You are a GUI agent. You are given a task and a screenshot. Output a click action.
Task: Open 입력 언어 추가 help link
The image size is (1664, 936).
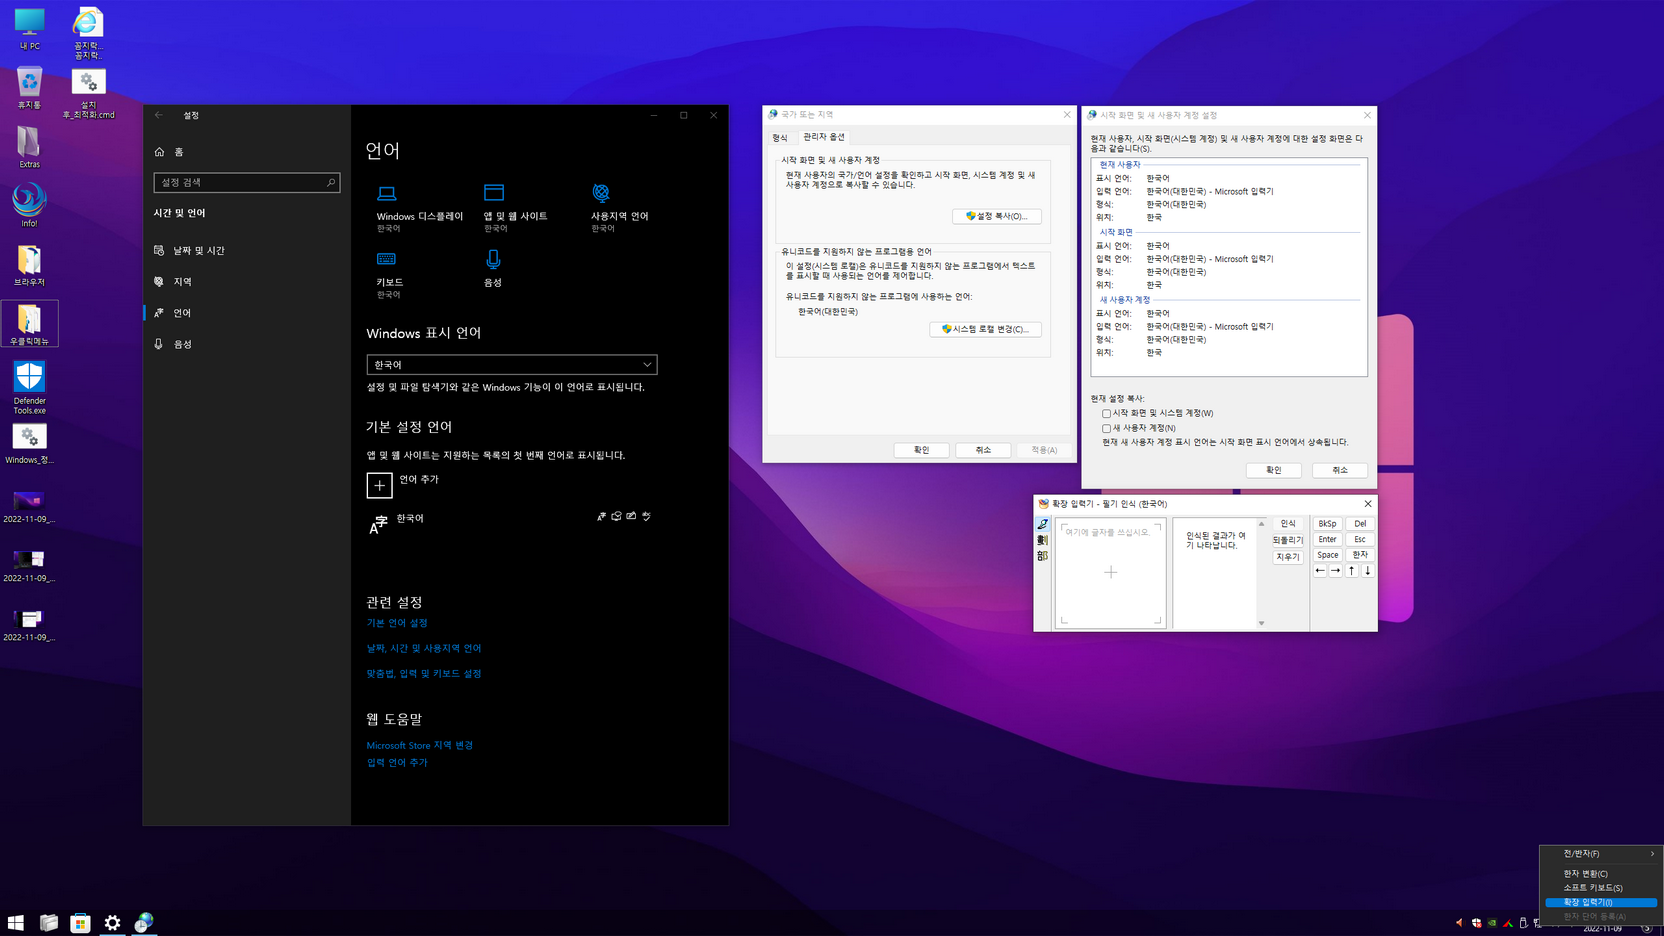[397, 763]
